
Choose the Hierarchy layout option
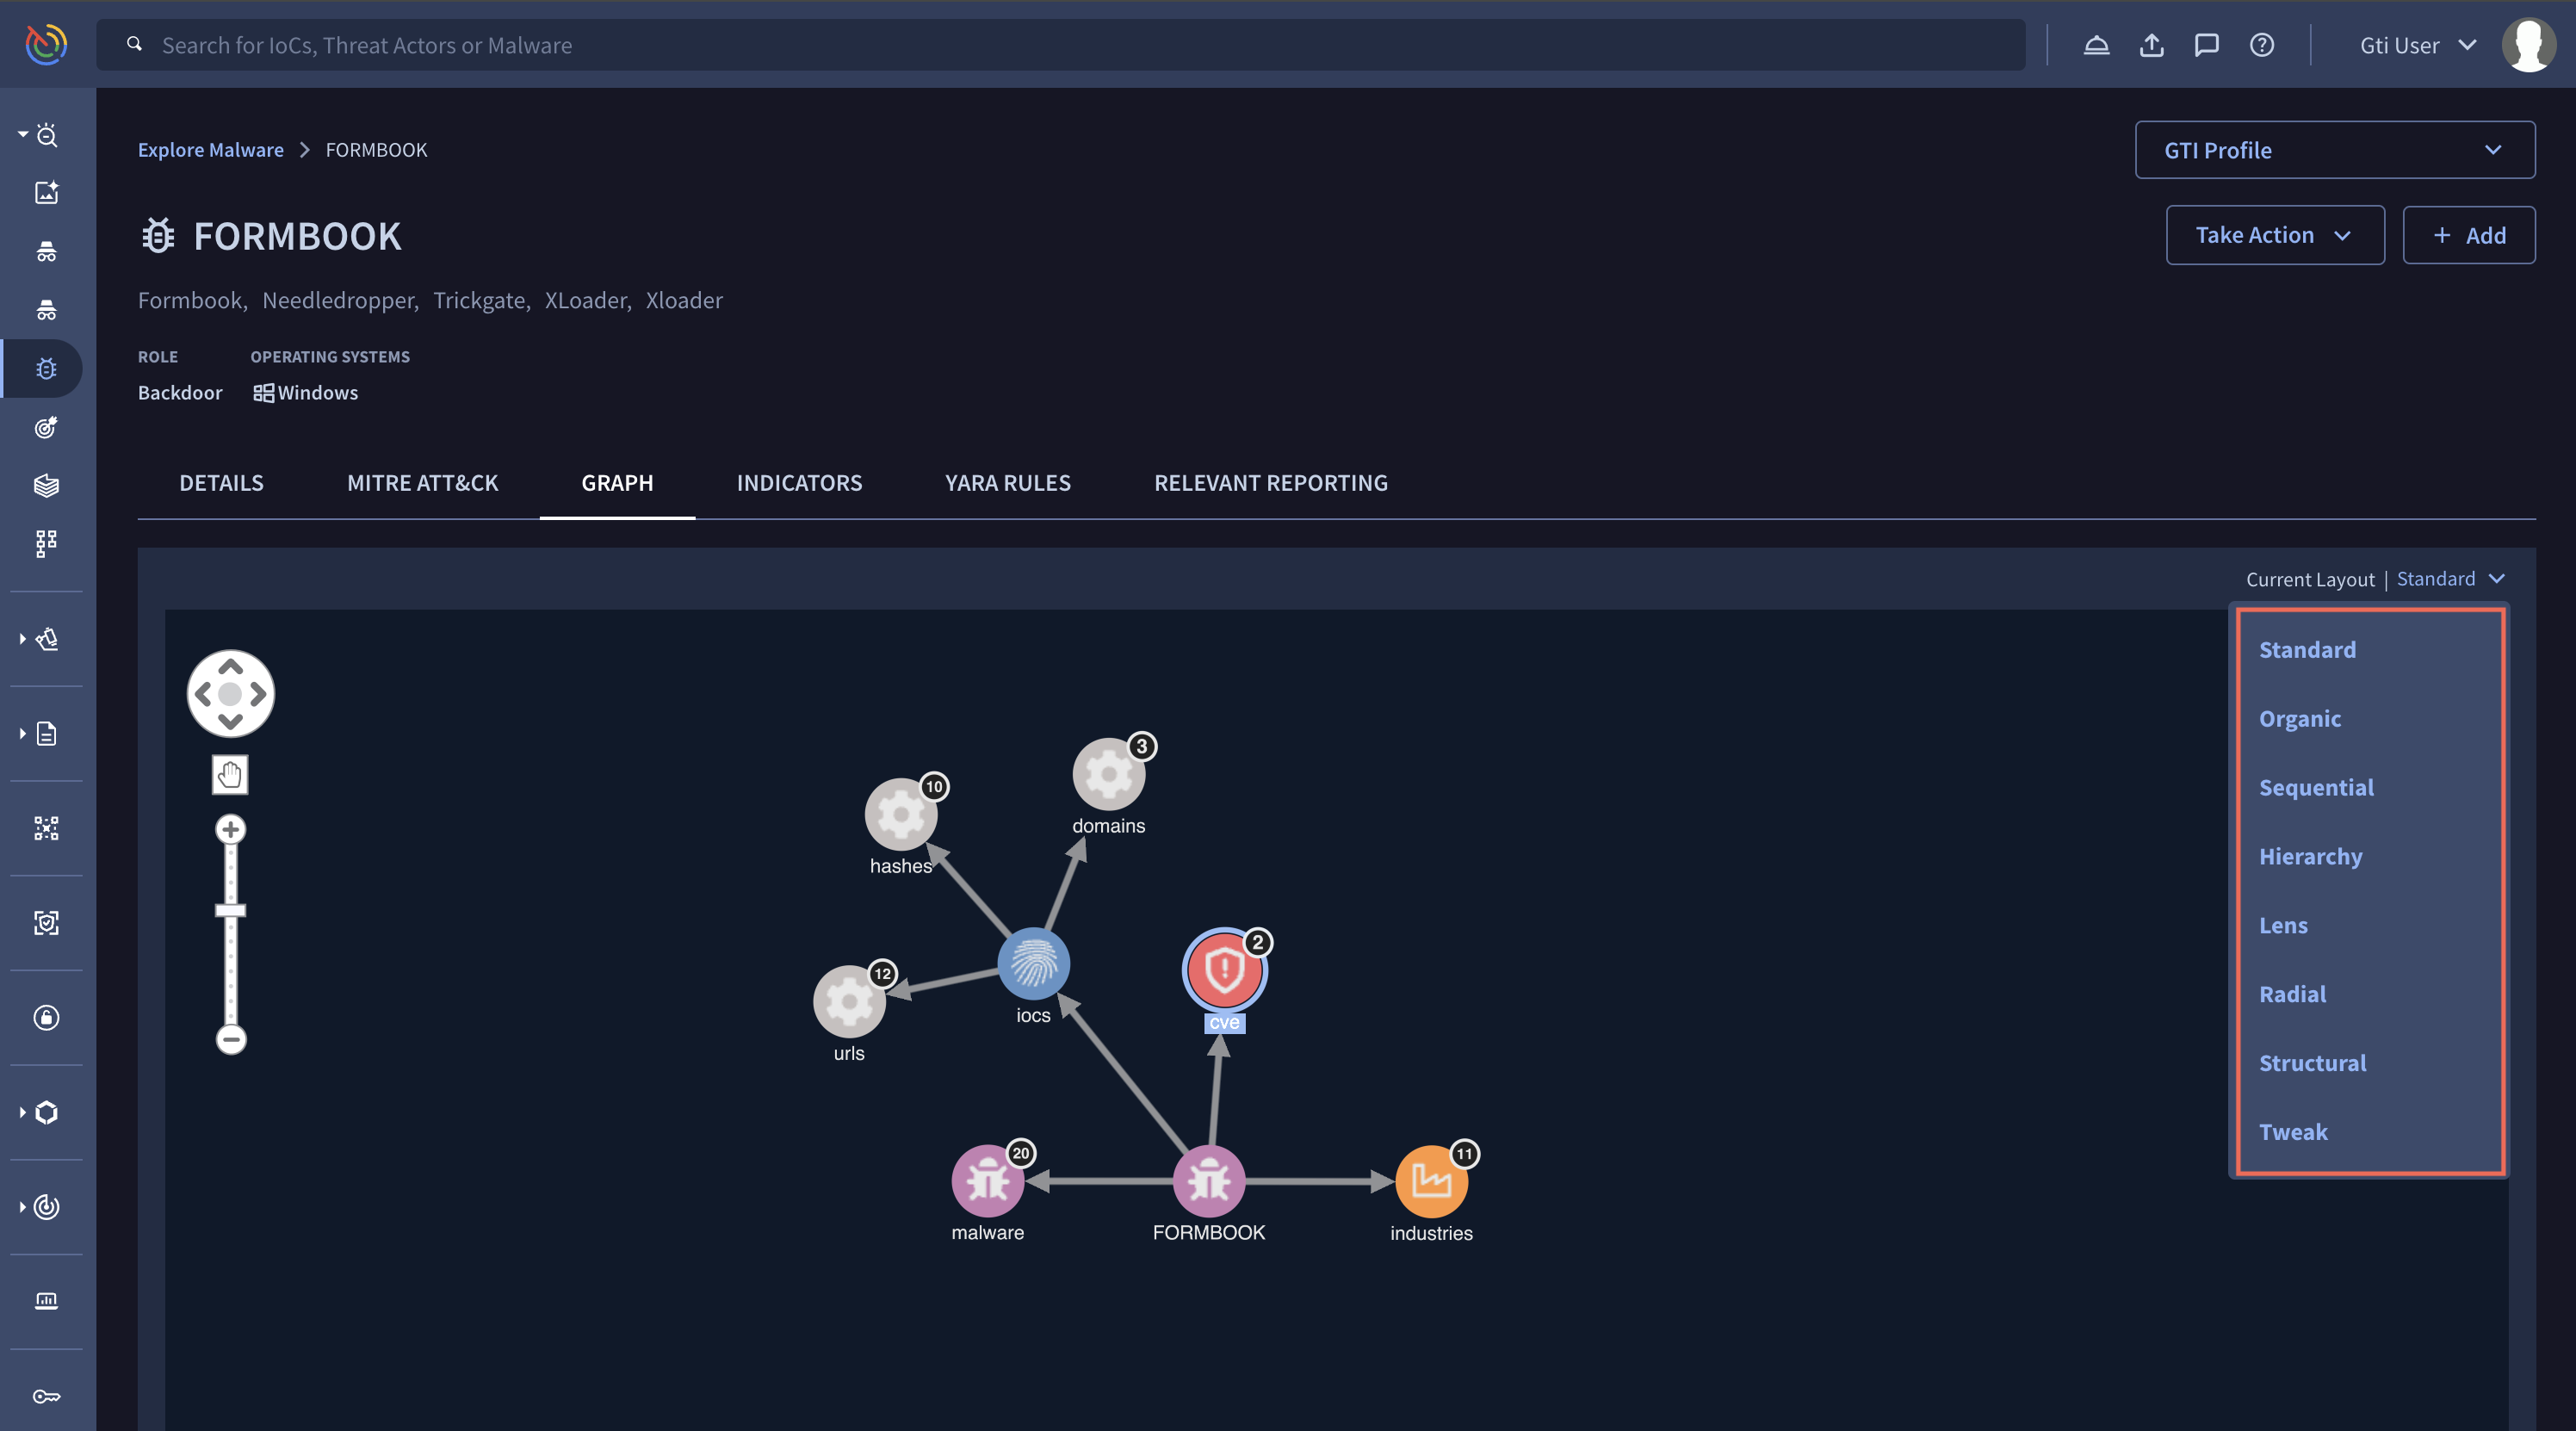(x=2310, y=857)
